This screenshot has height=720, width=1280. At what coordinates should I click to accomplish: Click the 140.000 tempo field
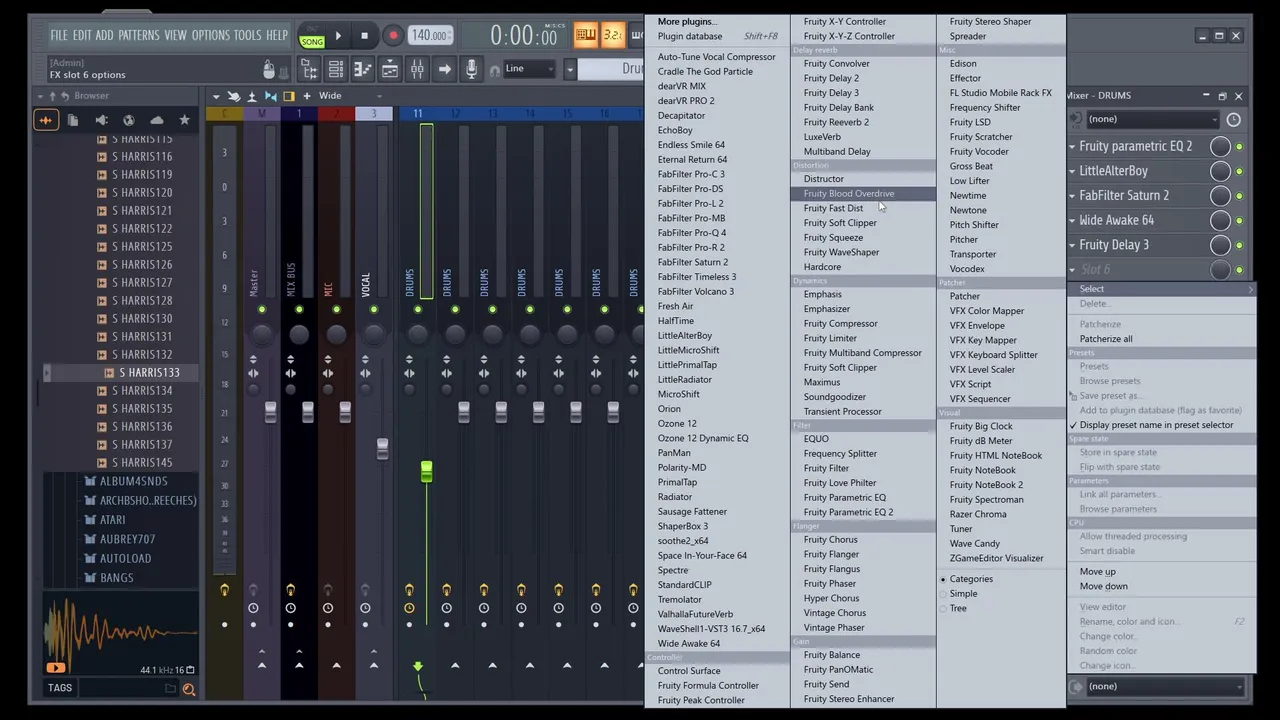point(429,36)
